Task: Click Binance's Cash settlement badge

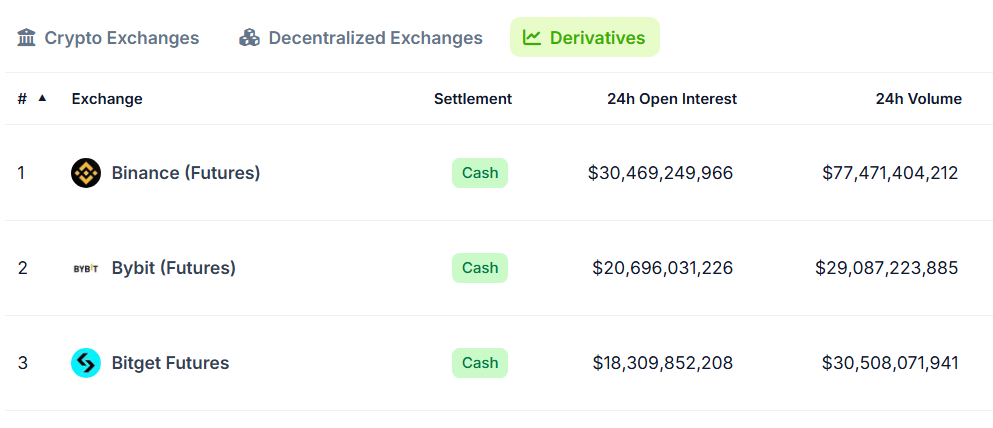Action: click(x=480, y=173)
